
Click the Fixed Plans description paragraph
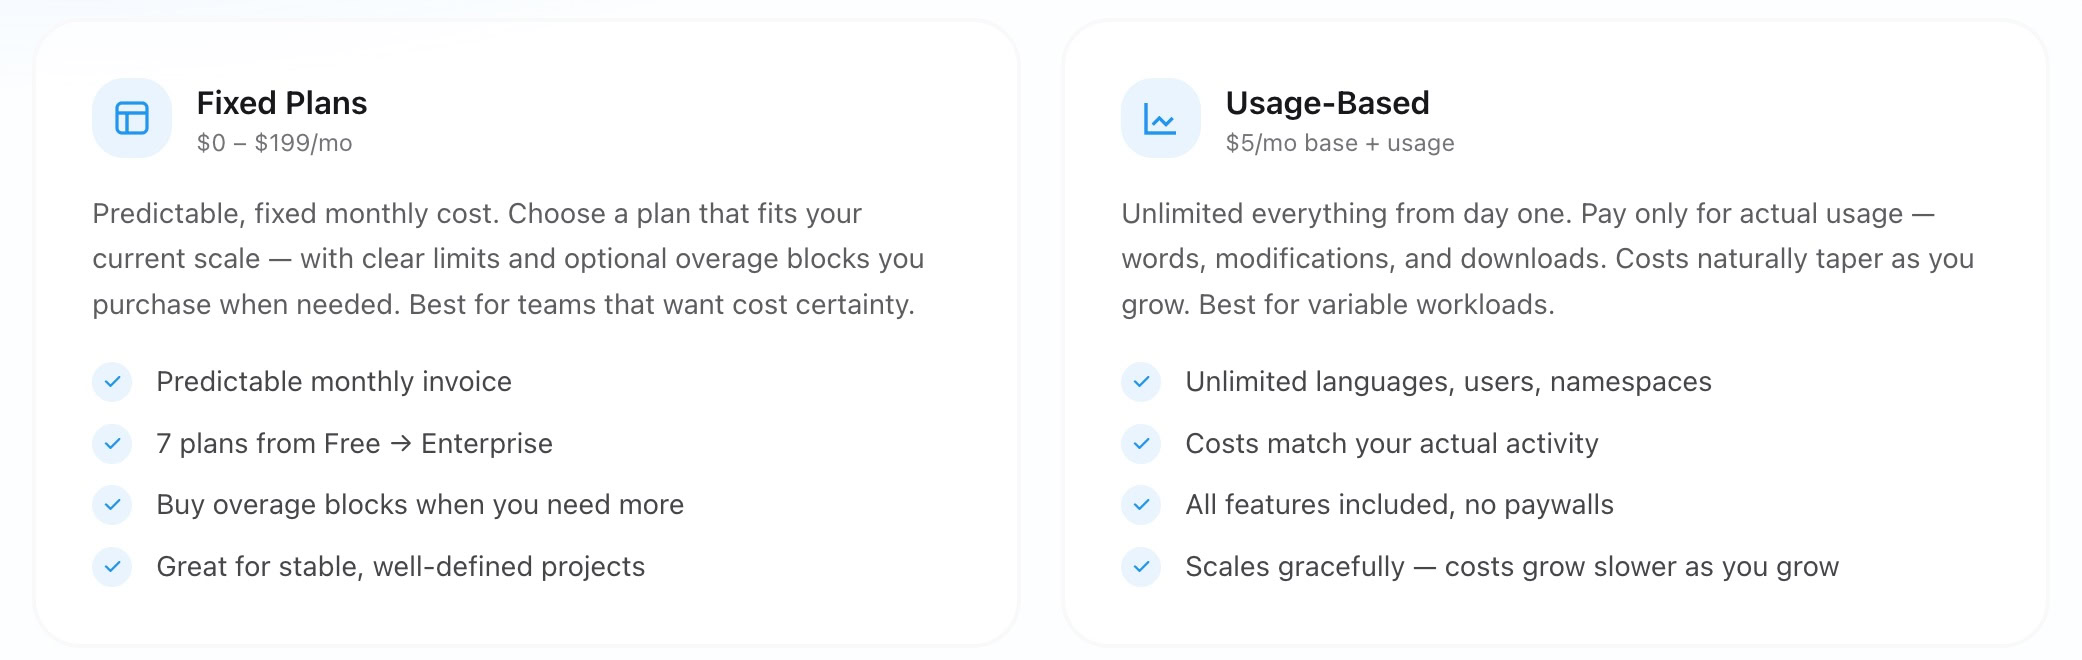click(508, 259)
